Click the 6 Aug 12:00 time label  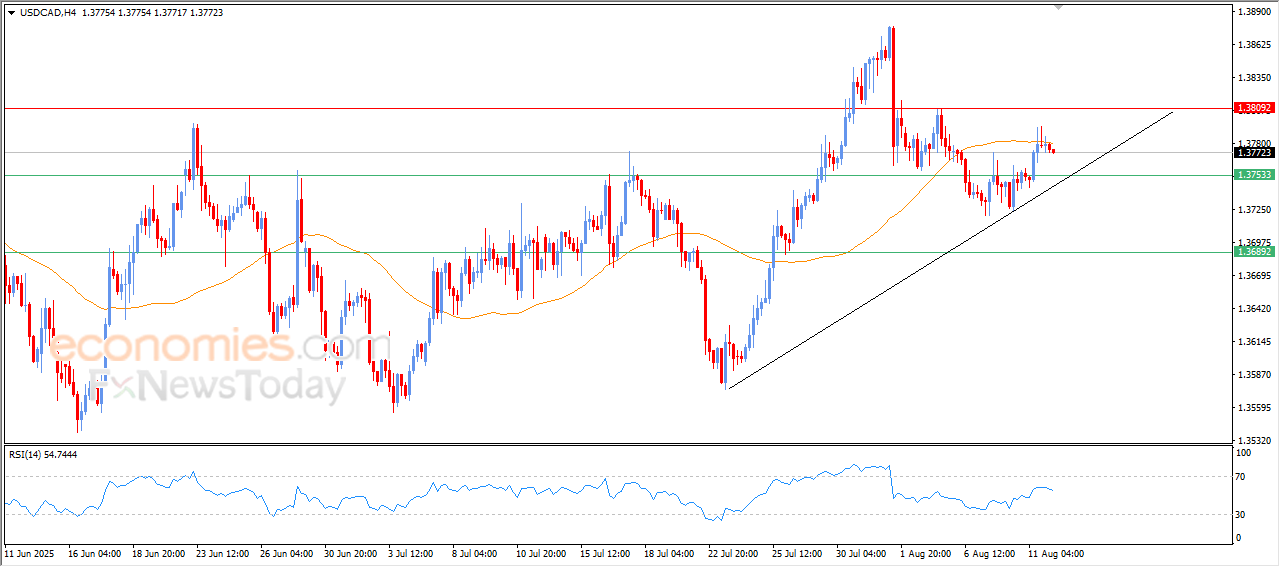tap(989, 553)
